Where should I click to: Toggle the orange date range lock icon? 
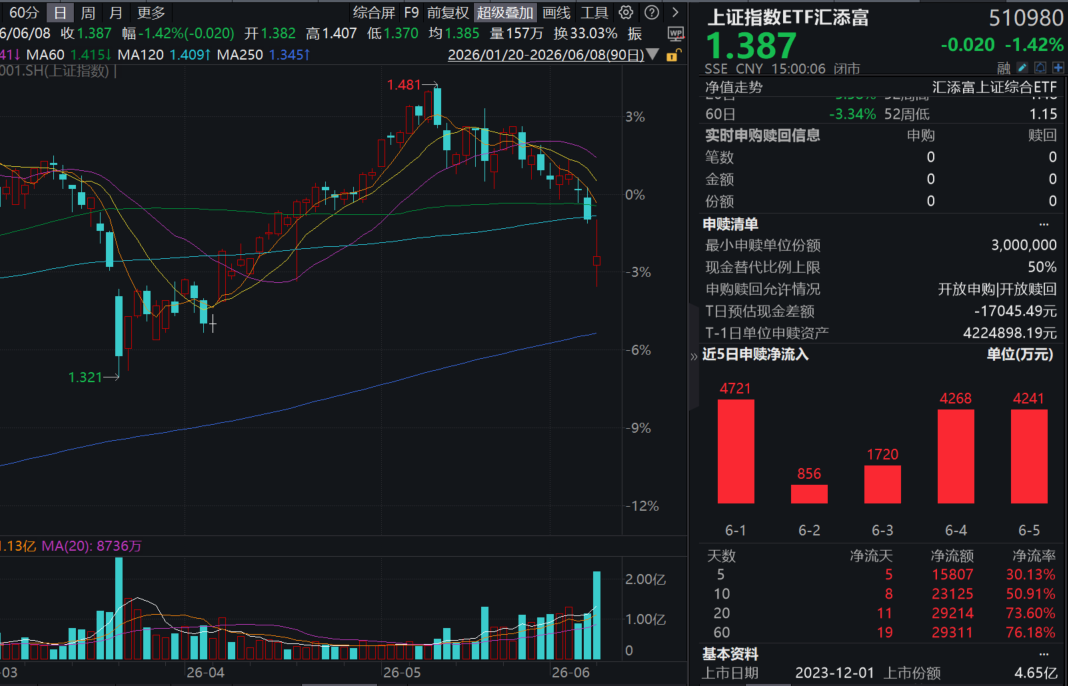pyautogui.click(x=673, y=55)
